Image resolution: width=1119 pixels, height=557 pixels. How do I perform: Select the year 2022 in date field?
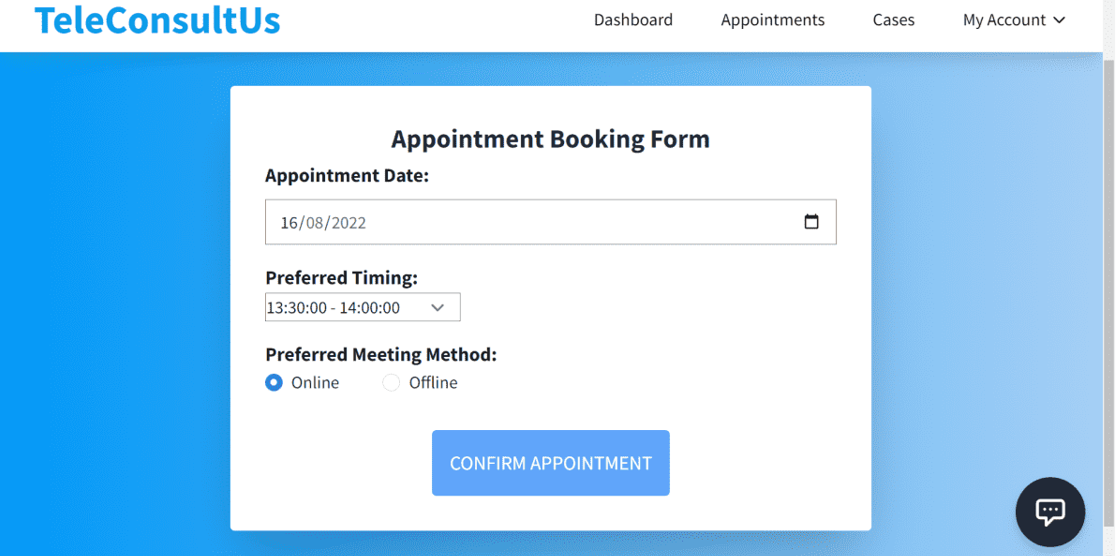pyautogui.click(x=349, y=223)
